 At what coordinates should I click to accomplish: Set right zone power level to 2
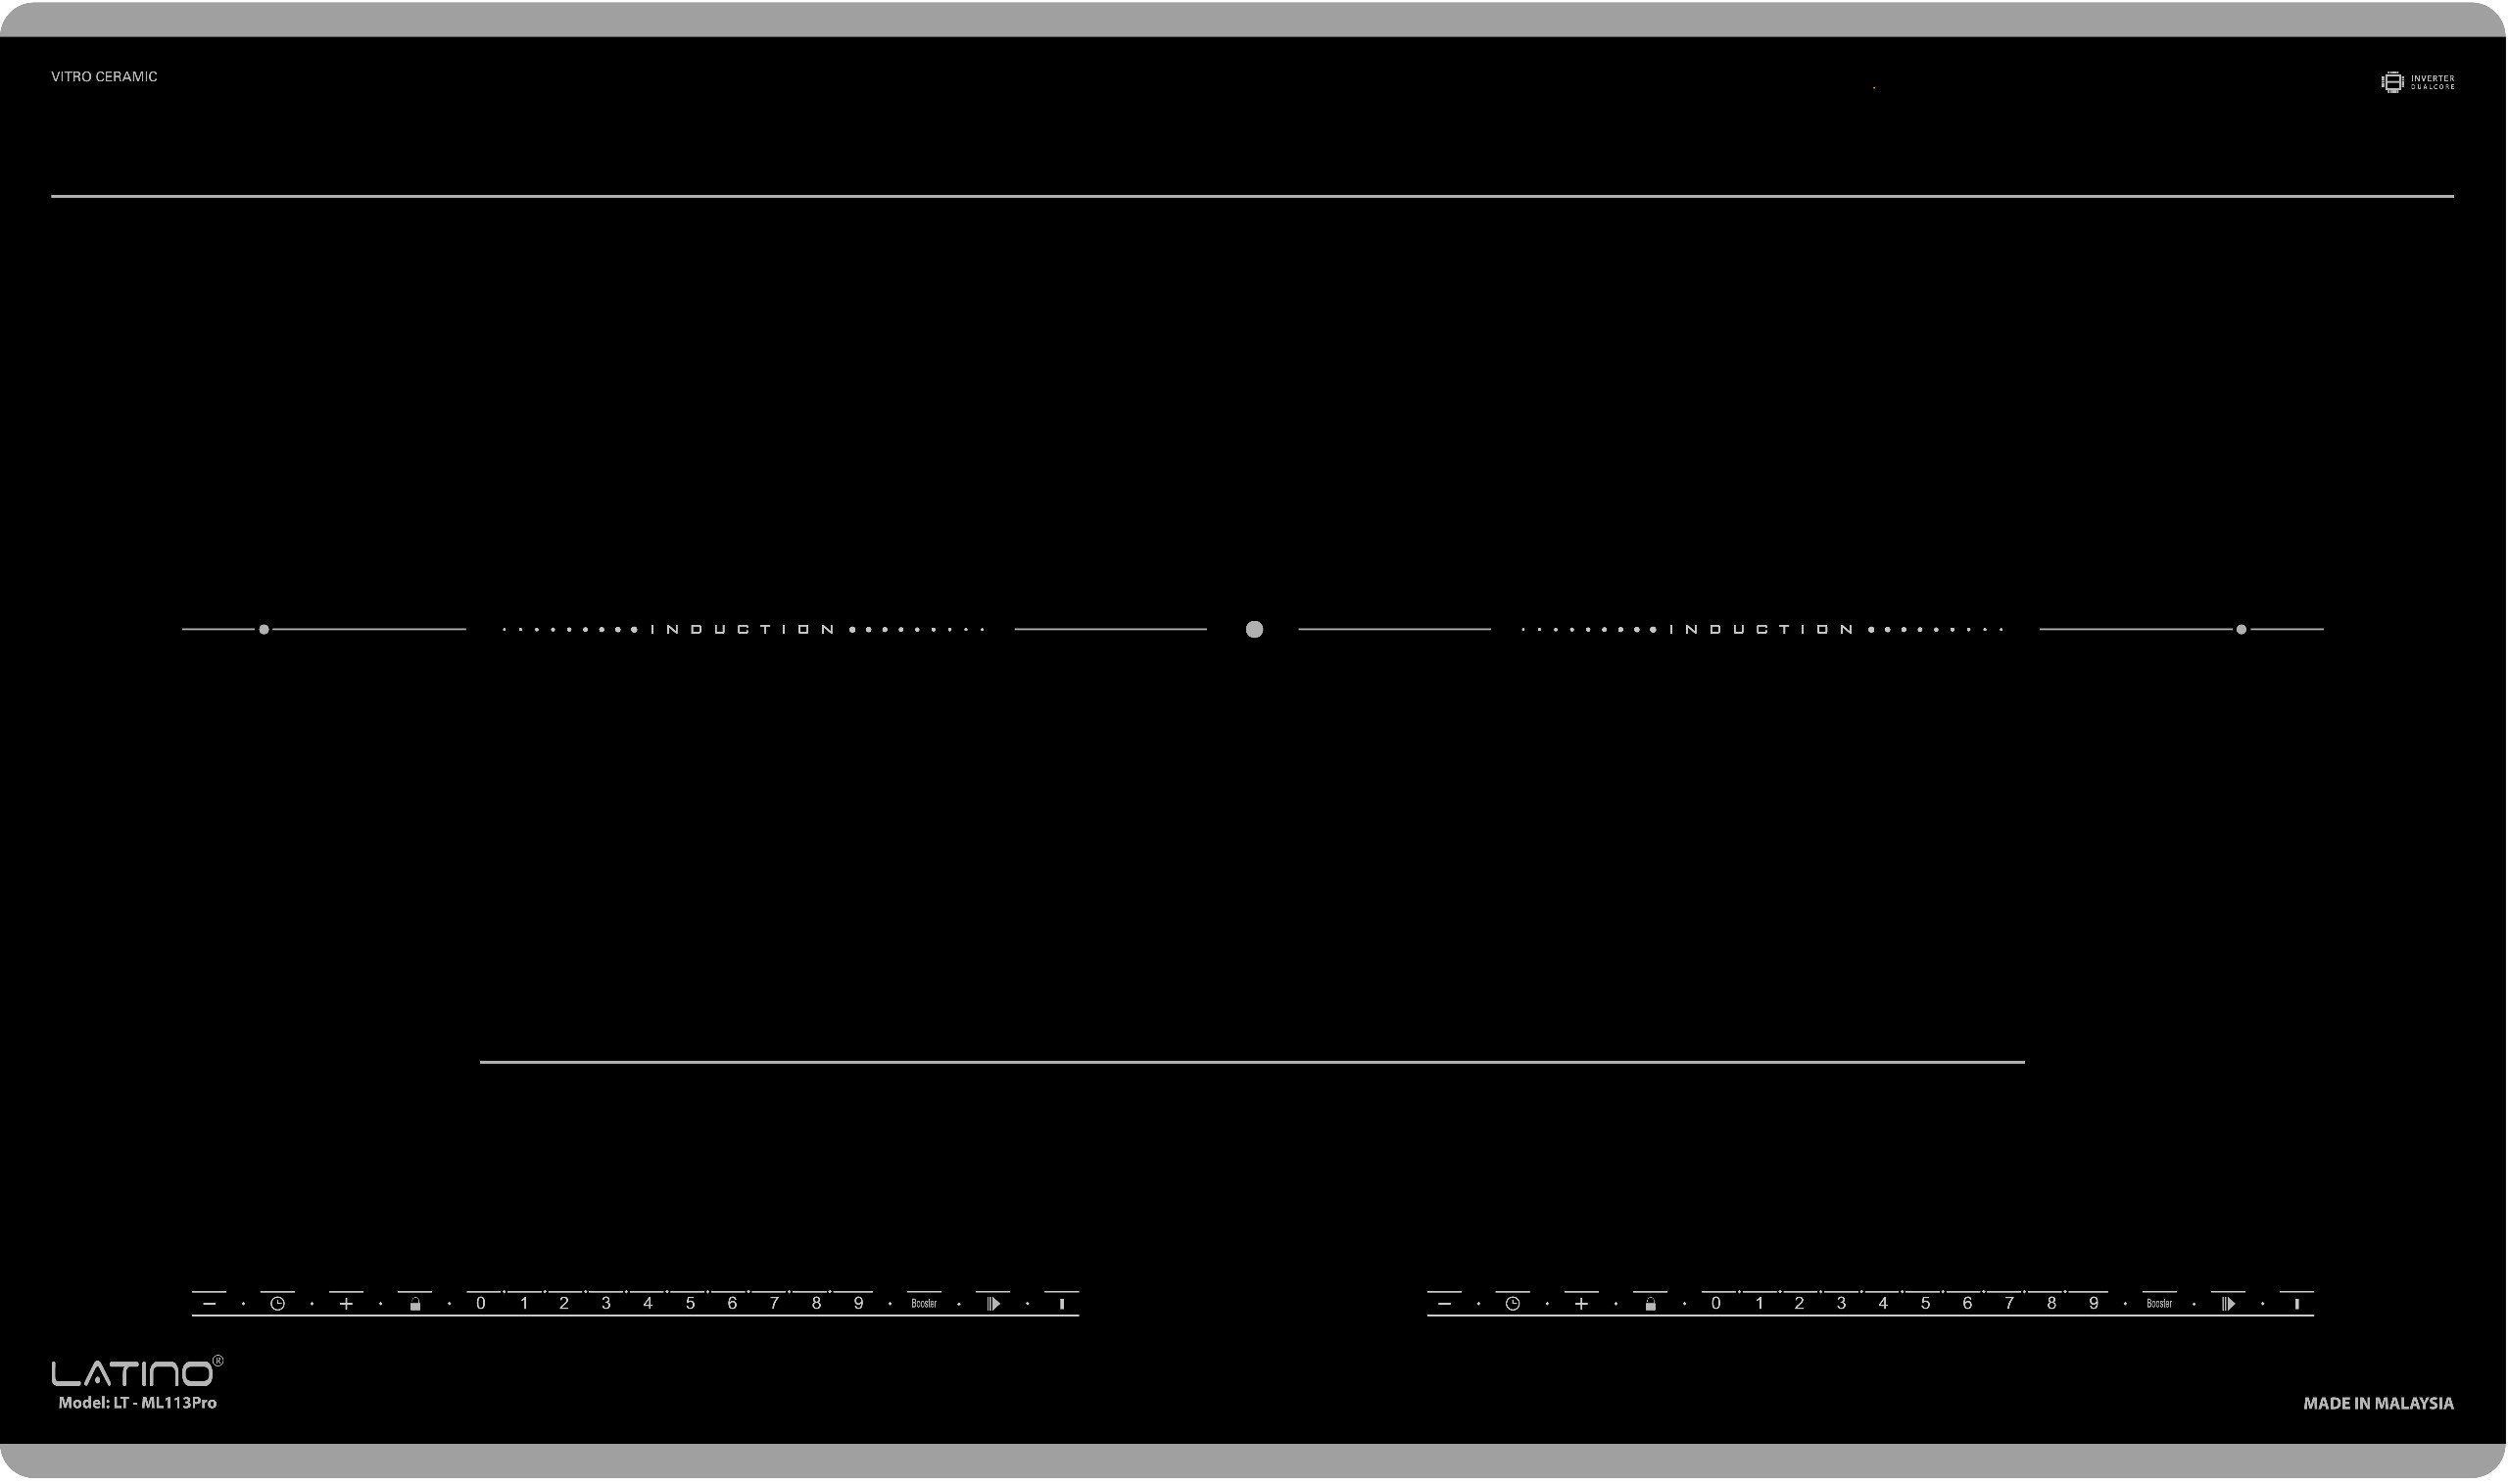tap(1799, 1304)
